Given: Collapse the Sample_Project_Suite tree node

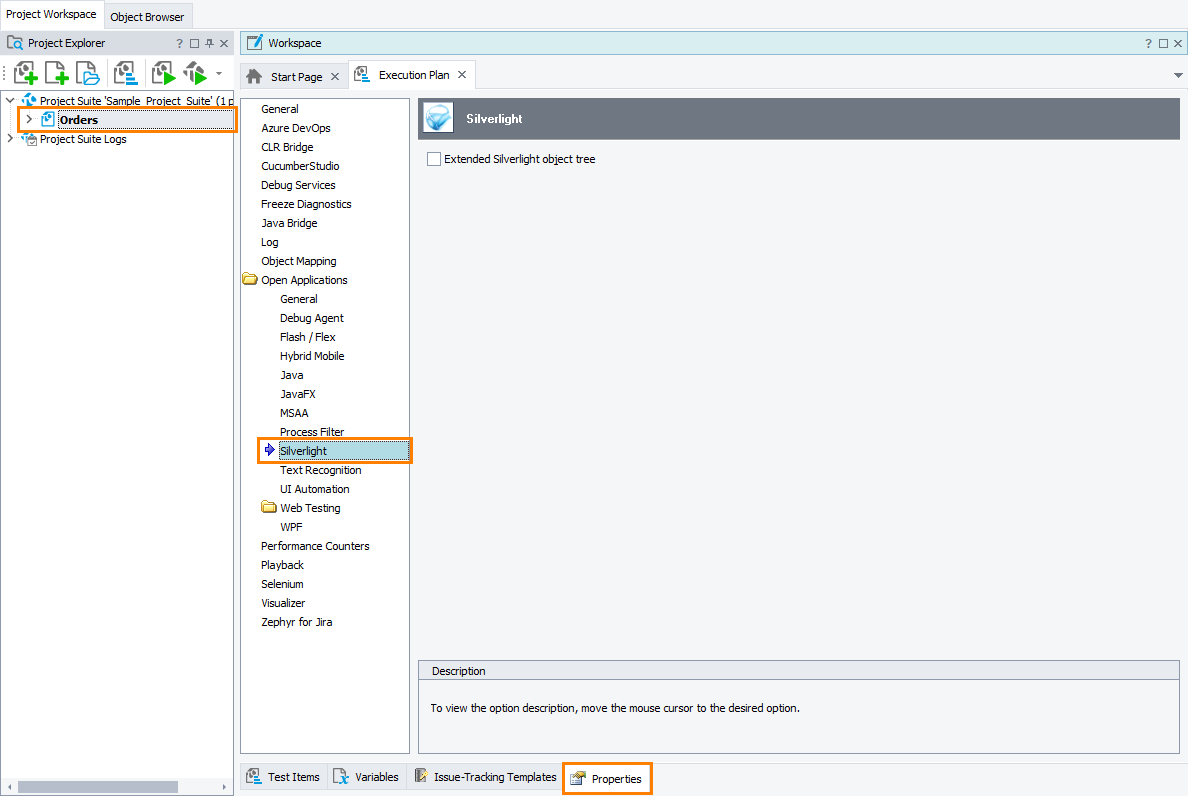Looking at the screenshot, I should 9,100.
